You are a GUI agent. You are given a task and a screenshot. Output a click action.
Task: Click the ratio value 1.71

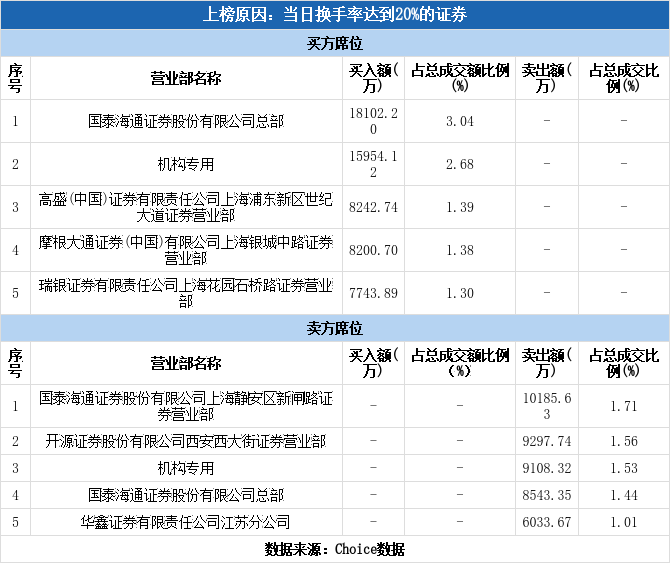pos(624,406)
